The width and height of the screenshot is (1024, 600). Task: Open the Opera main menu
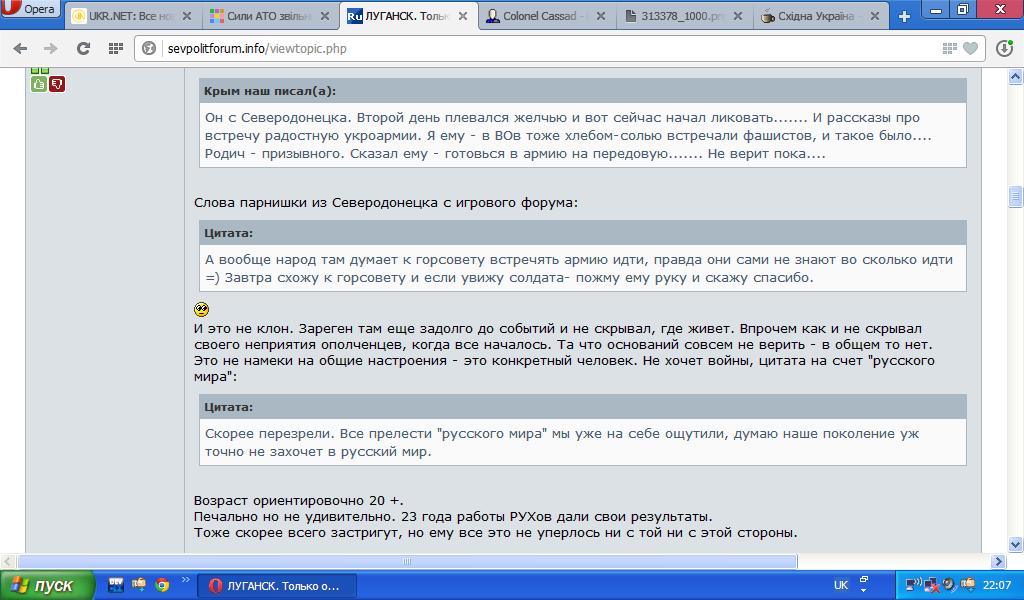pos(30,10)
